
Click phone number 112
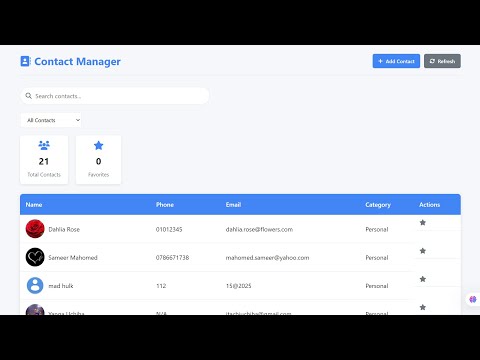click(161, 286)
